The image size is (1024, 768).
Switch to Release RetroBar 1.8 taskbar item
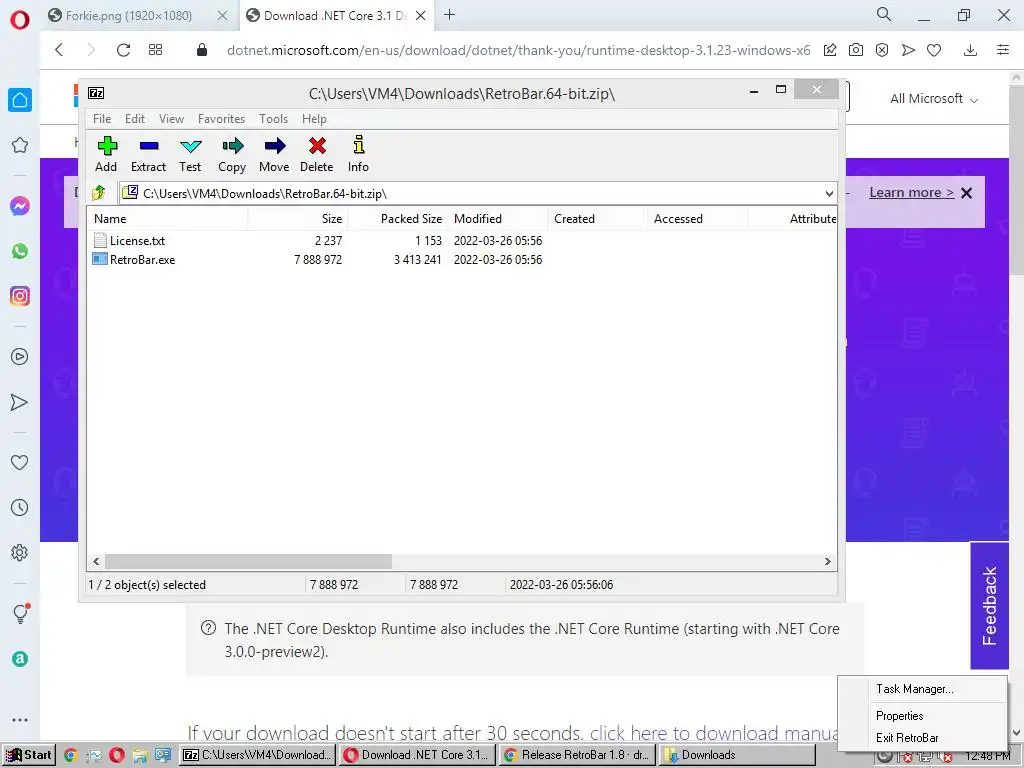point(577,755)
